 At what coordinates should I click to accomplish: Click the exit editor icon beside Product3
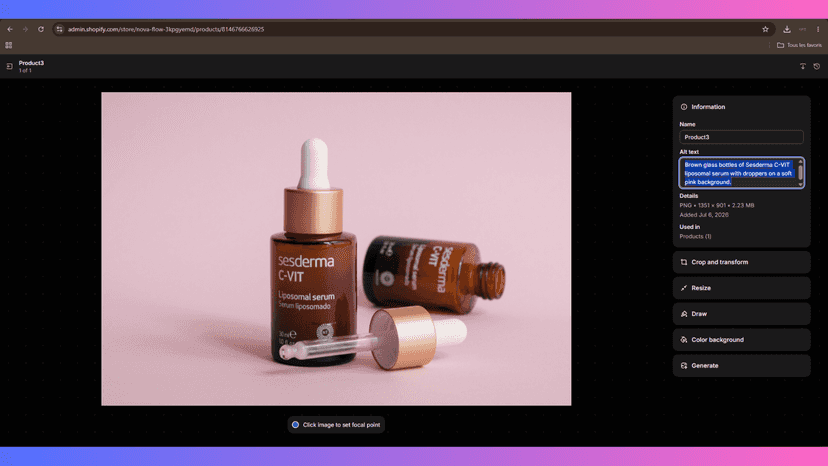10,67
